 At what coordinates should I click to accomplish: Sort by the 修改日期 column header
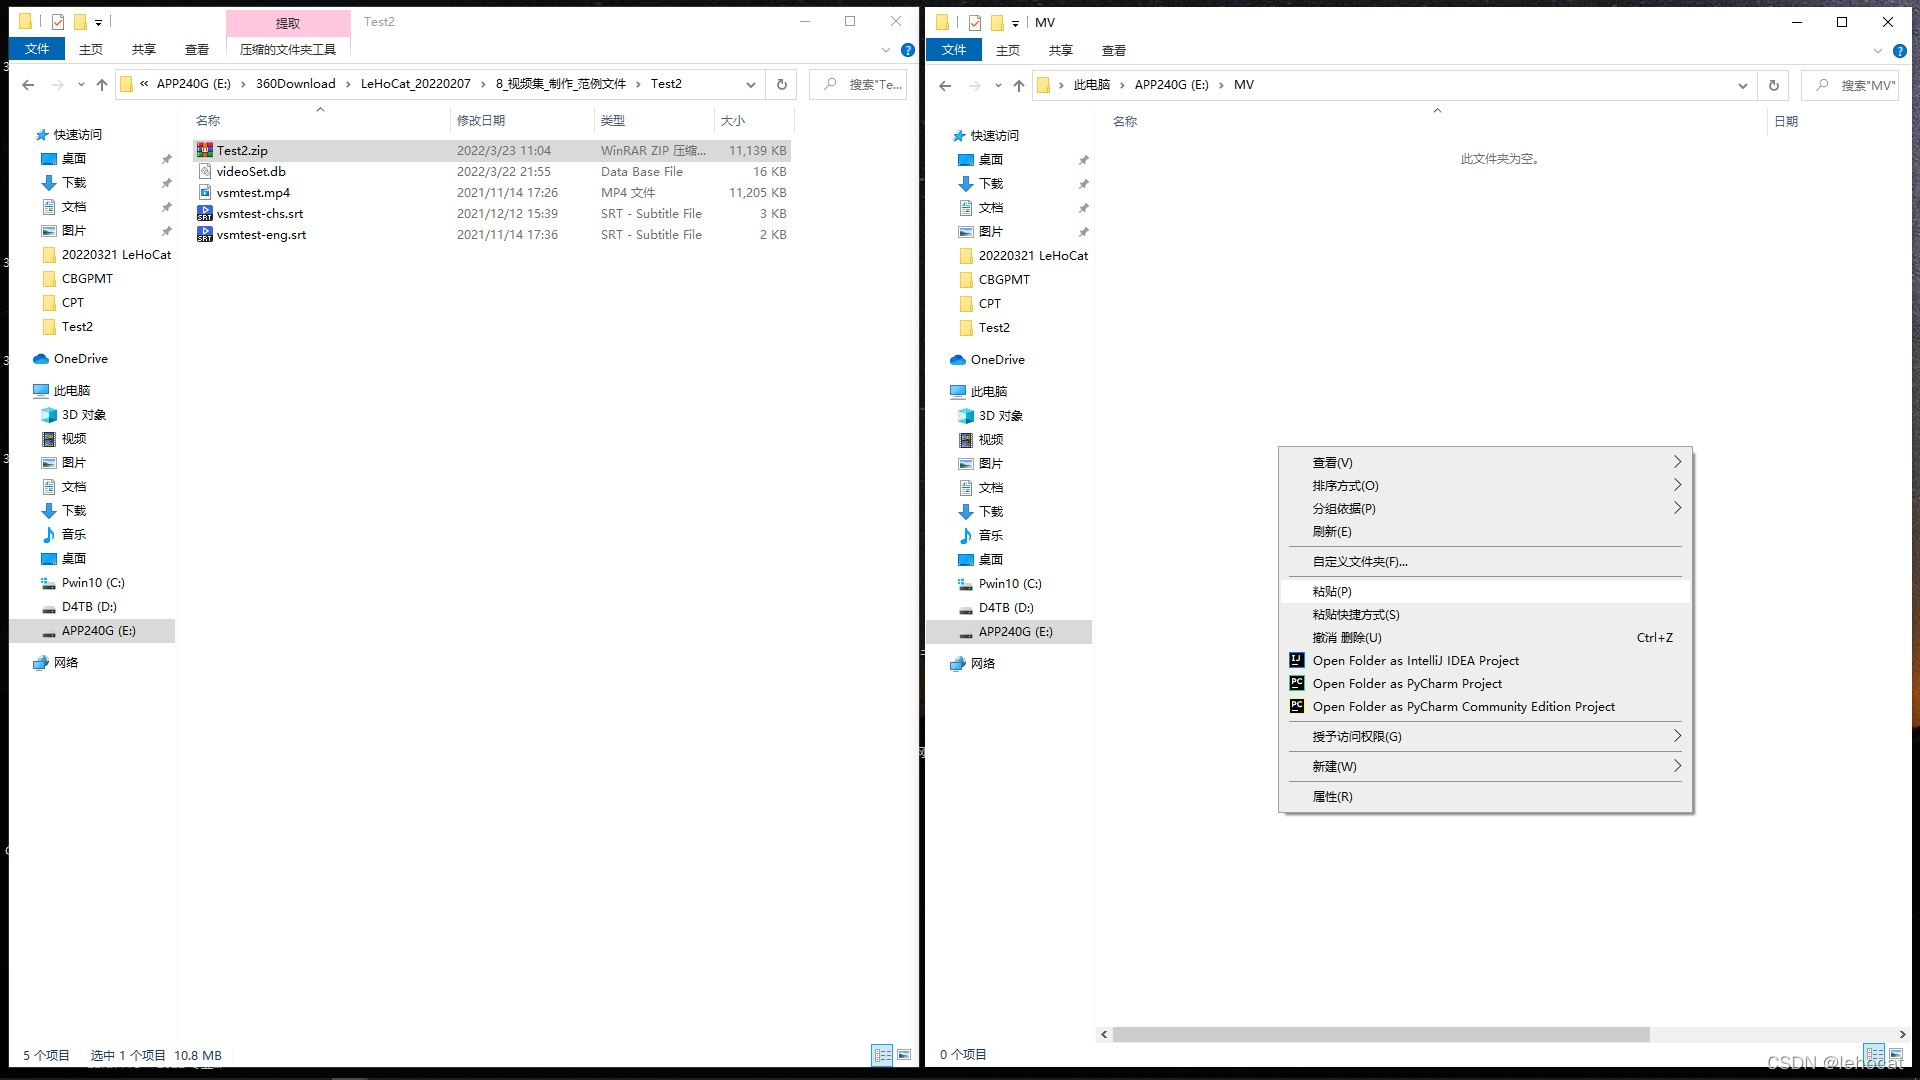[481, 120]
